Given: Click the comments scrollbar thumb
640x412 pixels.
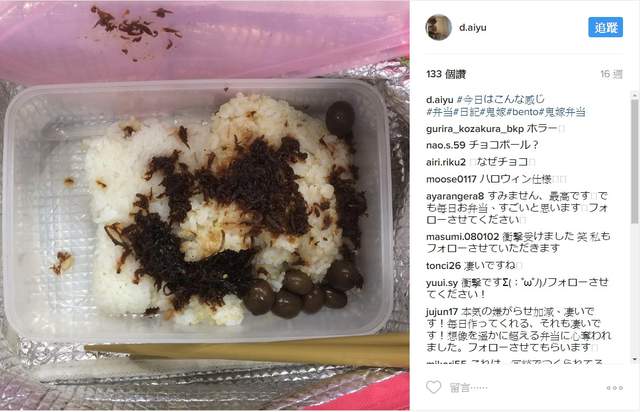Looking at the screenshot, I should (x=634, y=161).
